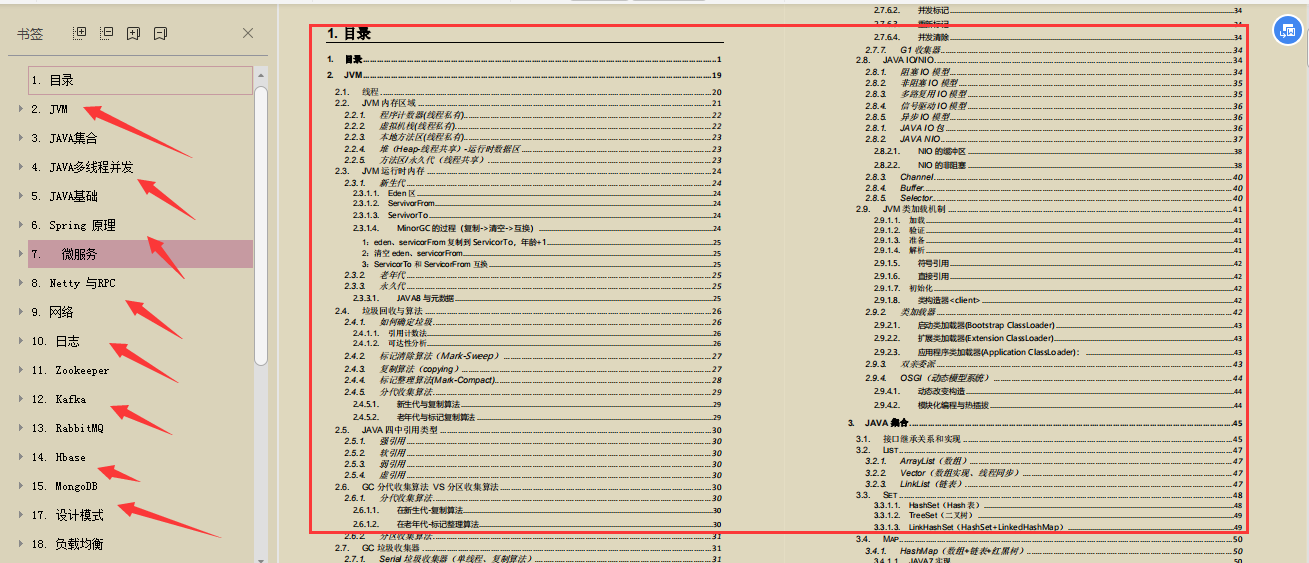Click the '2.3.3.1. JAVA8 与元数据' contents entry
Viewport: 1309px width, 563px height.
point(537,298)
